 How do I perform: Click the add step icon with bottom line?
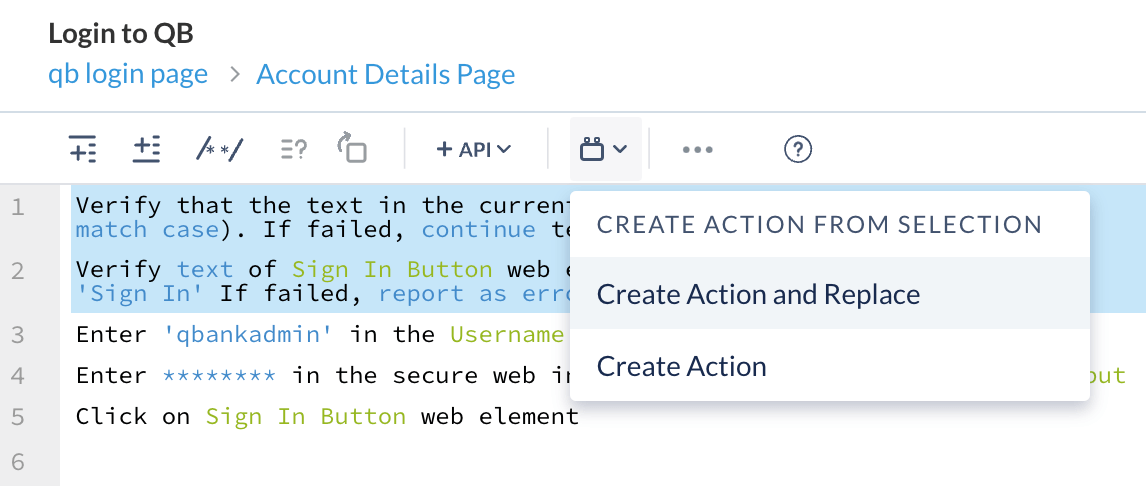coord(147,149)
